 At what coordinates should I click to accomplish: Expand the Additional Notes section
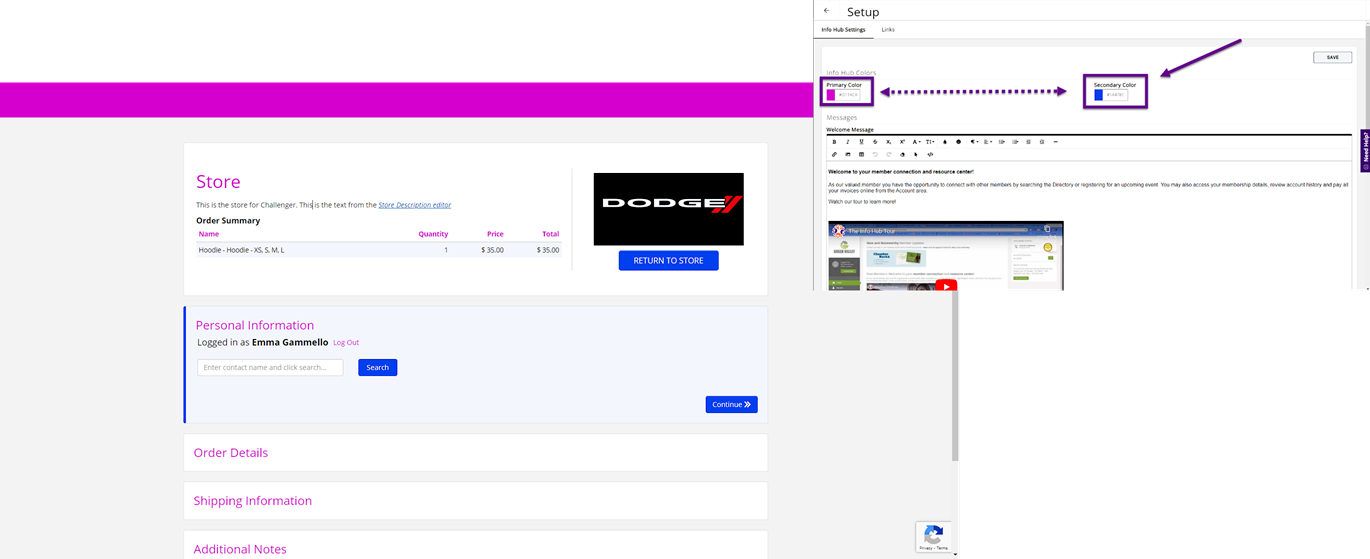(475, 546)
